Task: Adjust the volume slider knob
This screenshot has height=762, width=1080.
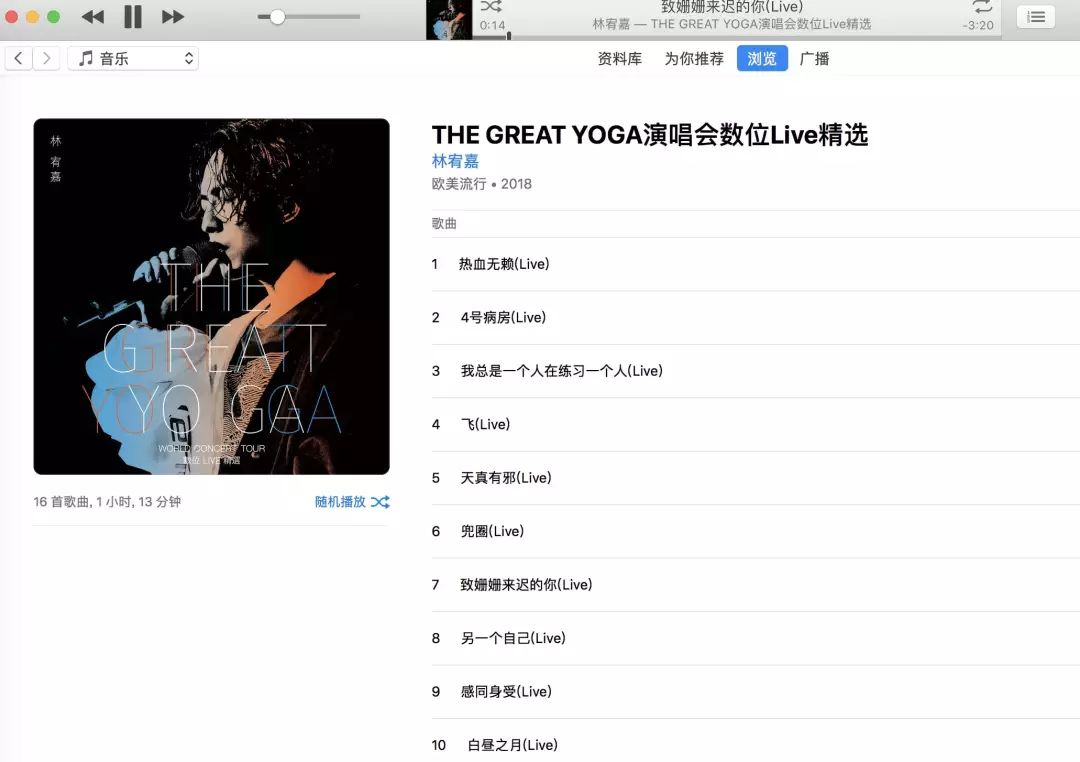Action: [277, 17]
